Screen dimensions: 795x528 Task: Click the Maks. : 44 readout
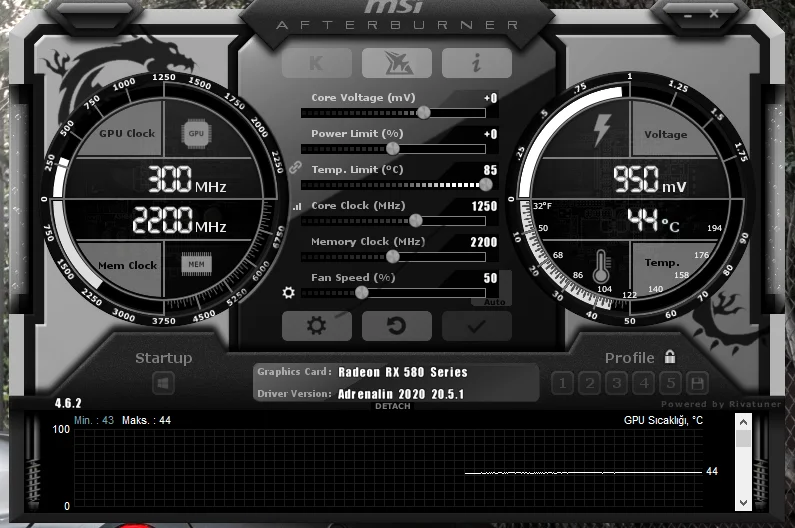pos(147,420)
